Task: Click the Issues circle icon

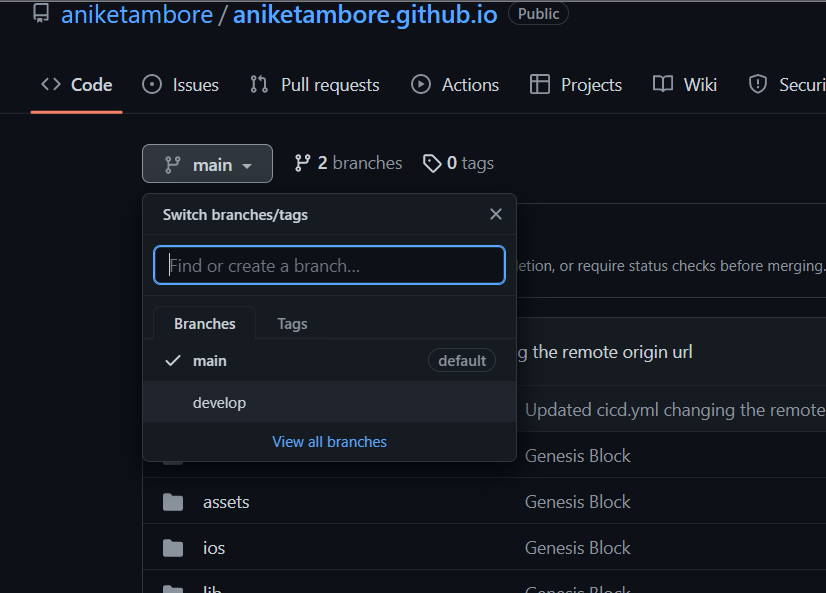Action: point(152,85)
